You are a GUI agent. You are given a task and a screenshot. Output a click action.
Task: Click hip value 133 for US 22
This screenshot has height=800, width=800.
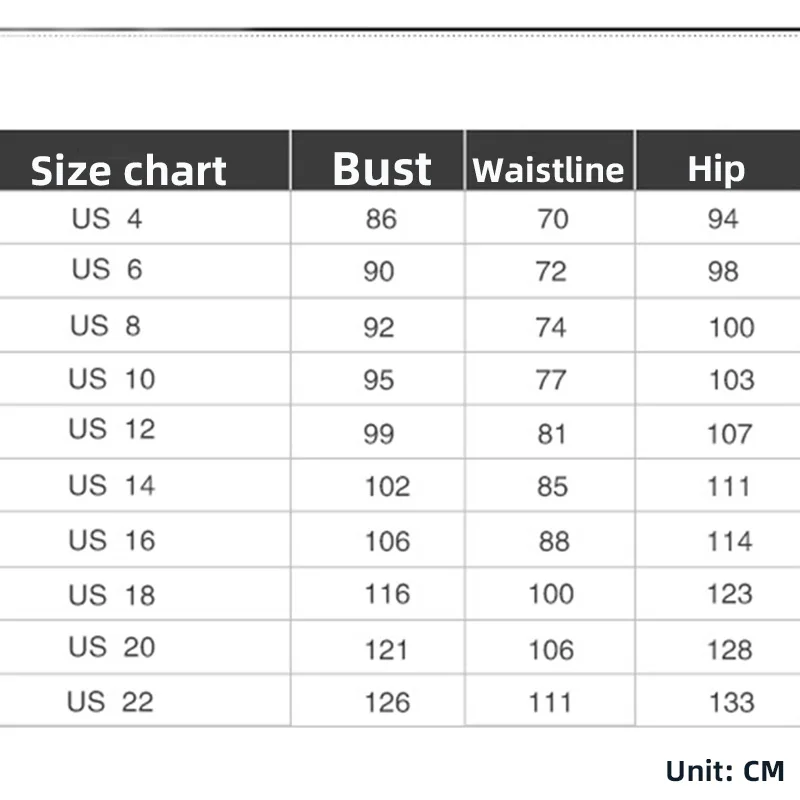[732, 703]
